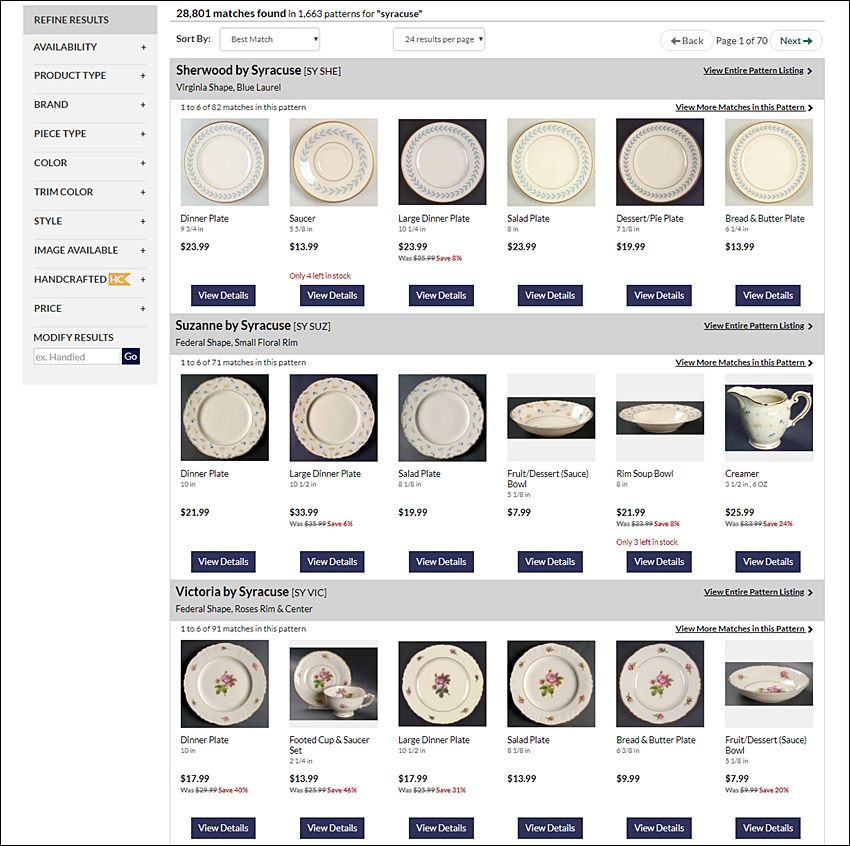850x846 pixels.
Task: Click the Sherwood Salad Plate product name
Action: pyautogui.click(x=529, y=218)
